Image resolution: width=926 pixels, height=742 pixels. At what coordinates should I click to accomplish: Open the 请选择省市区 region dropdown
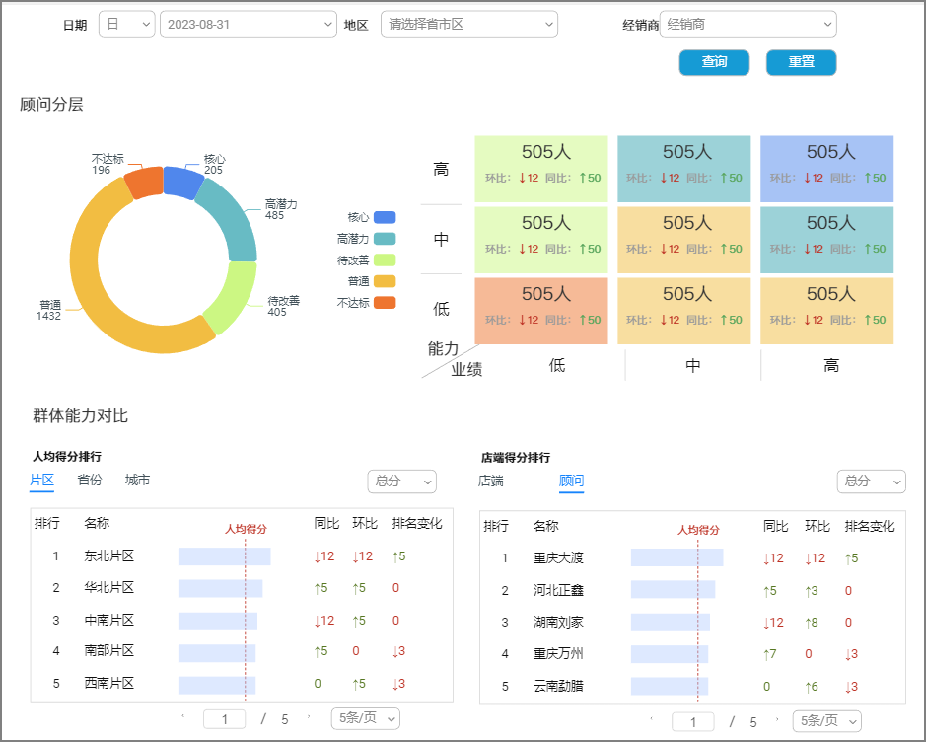[x=468, y=24]
